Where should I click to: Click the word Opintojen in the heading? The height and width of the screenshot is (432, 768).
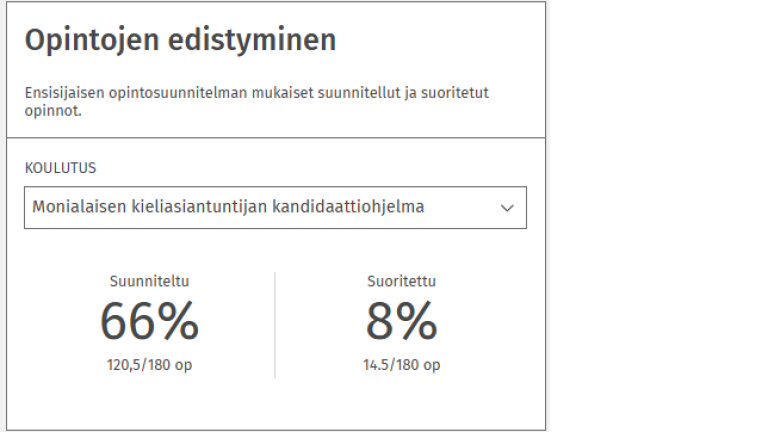(x=87, y=40)
